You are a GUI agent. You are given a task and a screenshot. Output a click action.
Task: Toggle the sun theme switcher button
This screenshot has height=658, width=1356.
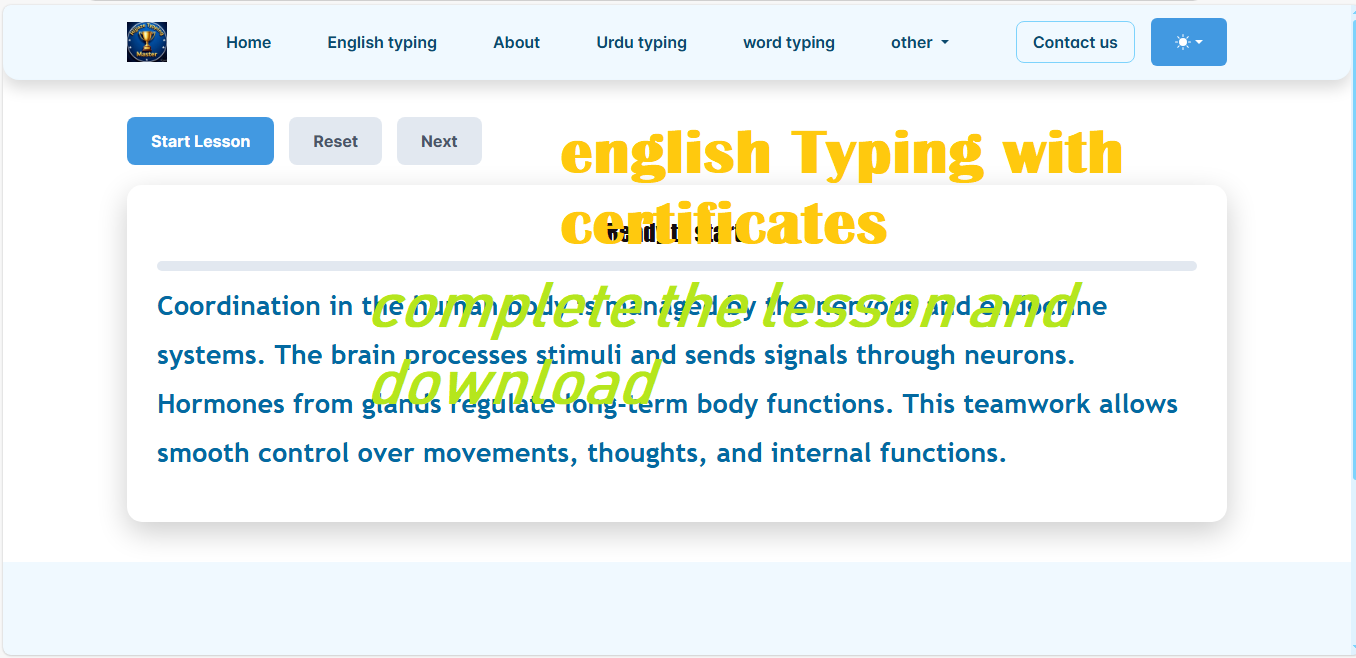tap(1188, 42)
